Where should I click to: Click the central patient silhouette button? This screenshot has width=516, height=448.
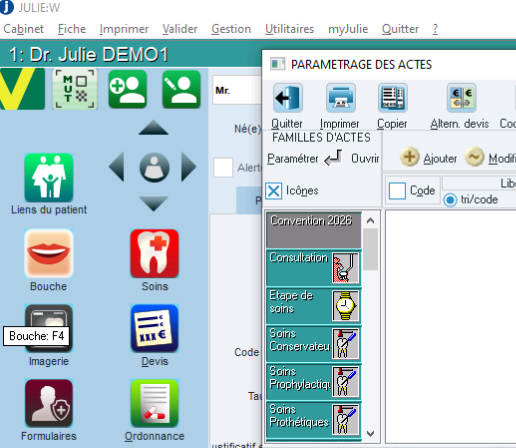pos(154,167)
